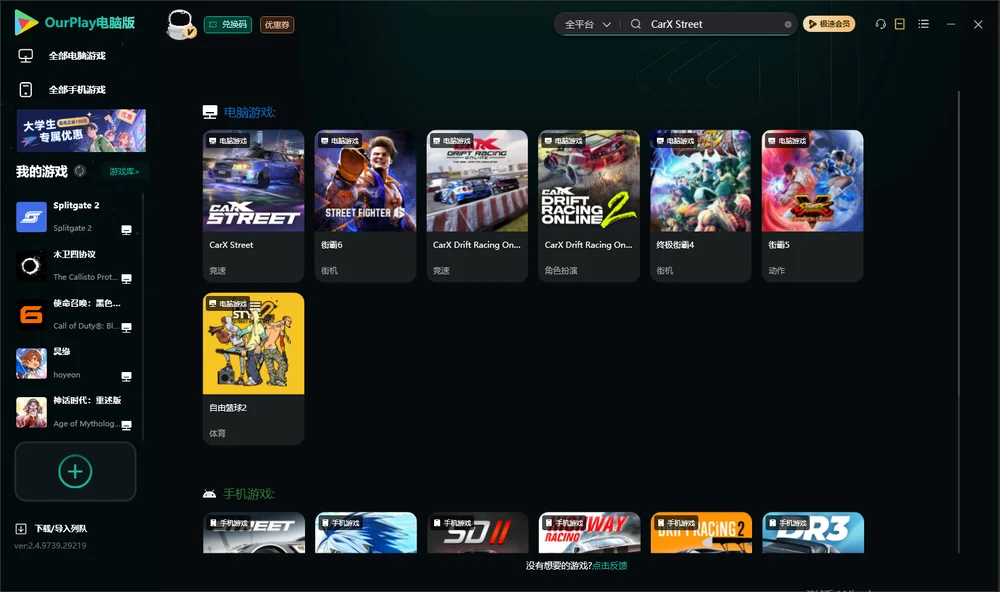Open the 自由篮球2 game card

tap(253, 369)
